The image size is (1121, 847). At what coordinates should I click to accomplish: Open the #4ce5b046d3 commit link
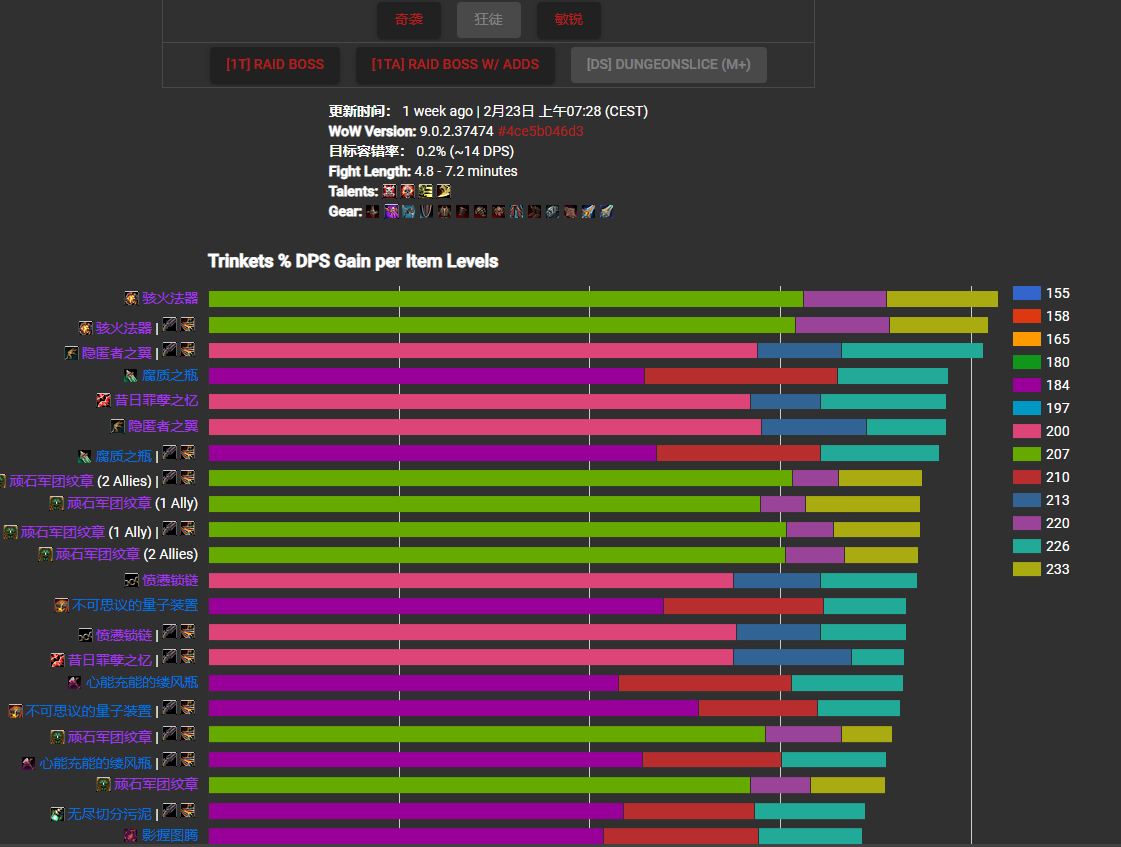coord(540,131)
